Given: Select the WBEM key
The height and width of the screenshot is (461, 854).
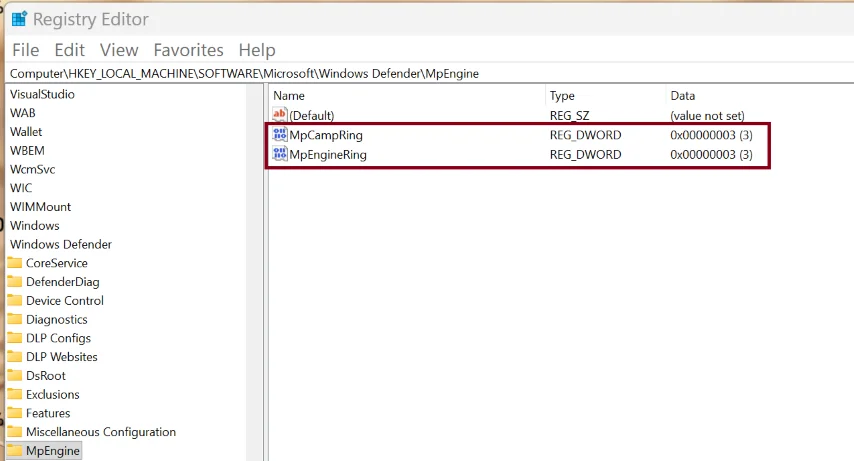Looking at the screenshot, I should tap(27, 150).
